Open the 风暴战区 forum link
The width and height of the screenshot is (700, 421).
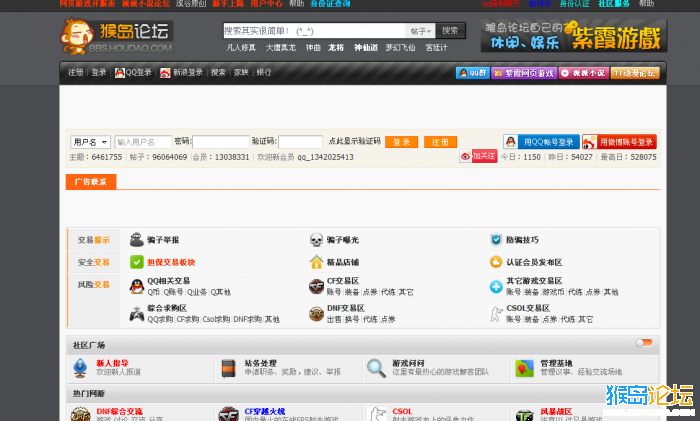556,411
